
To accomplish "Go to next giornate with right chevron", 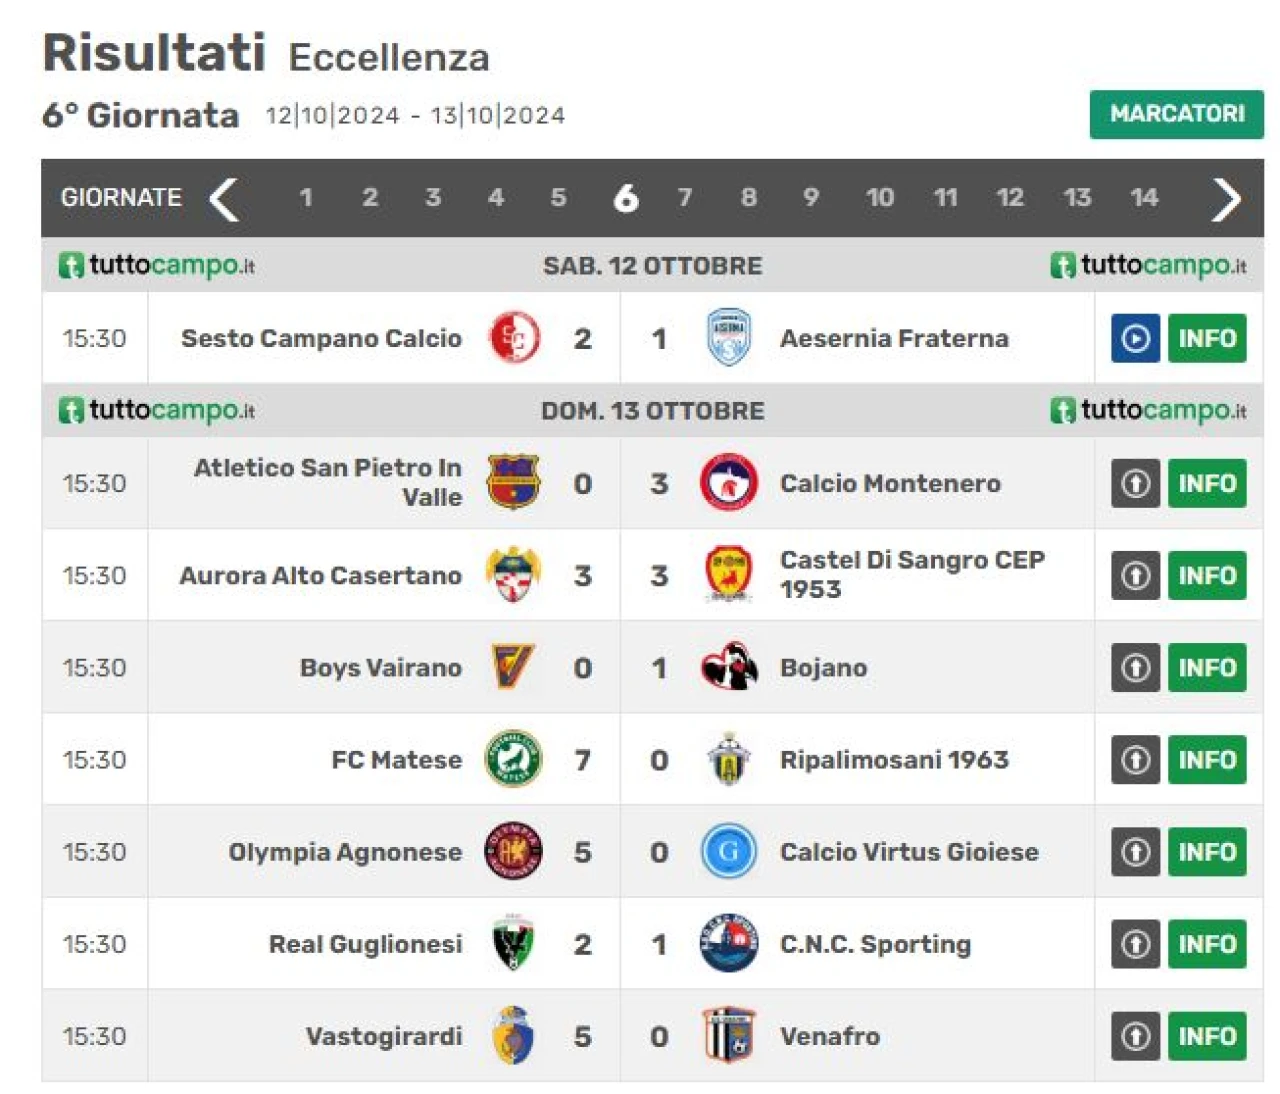I will tap(1226, 198).
